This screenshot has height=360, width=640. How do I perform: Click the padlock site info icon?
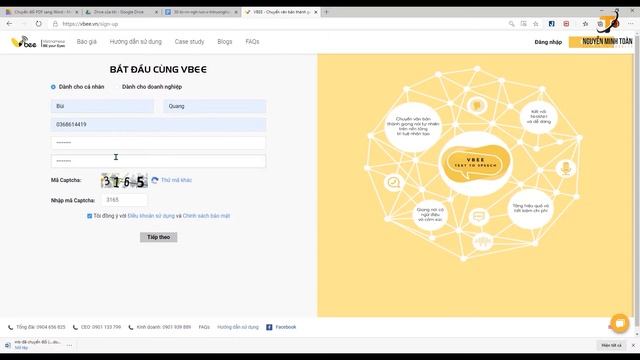point(55,24)
